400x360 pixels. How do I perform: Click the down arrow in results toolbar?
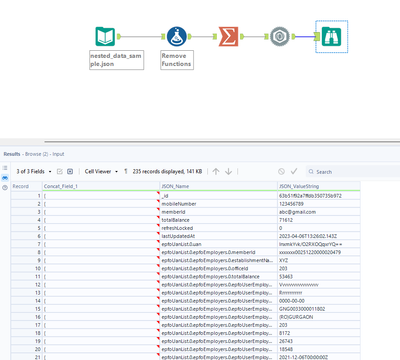pos(229,171)
